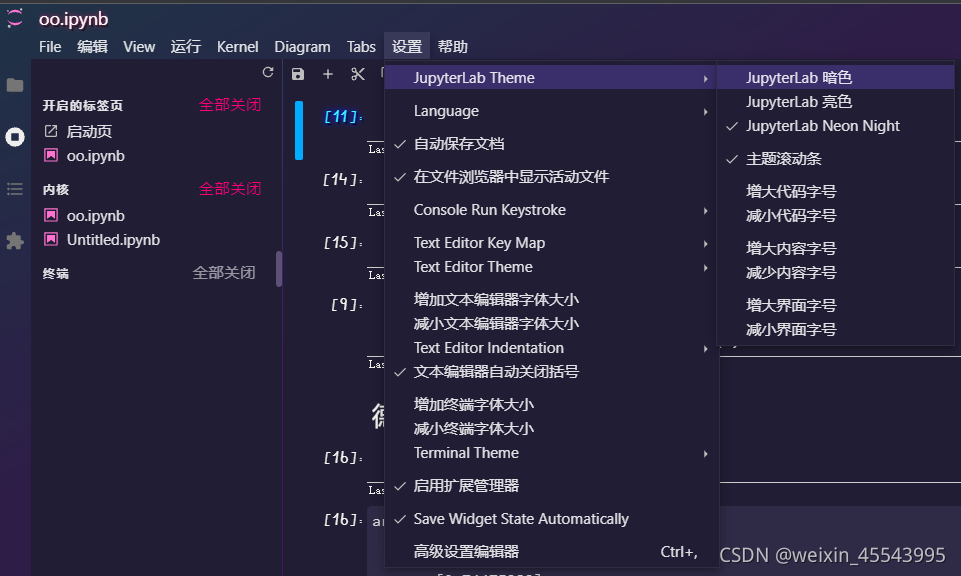Click cell prompt [11]
Screen dimensions: 961x576
click(x=343, y=116)
